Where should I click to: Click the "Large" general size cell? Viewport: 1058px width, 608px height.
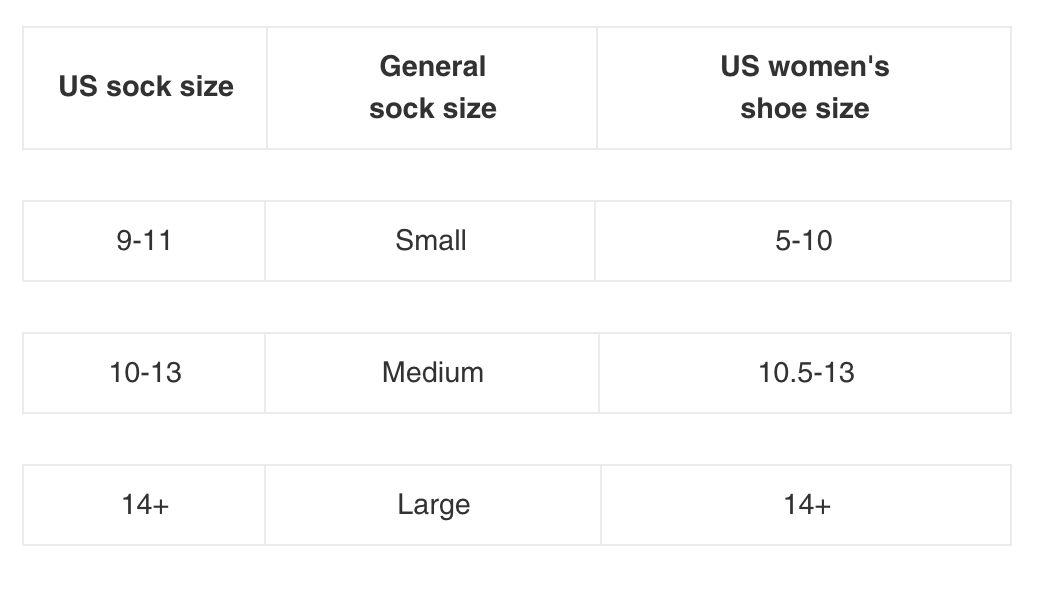(433, 505)
